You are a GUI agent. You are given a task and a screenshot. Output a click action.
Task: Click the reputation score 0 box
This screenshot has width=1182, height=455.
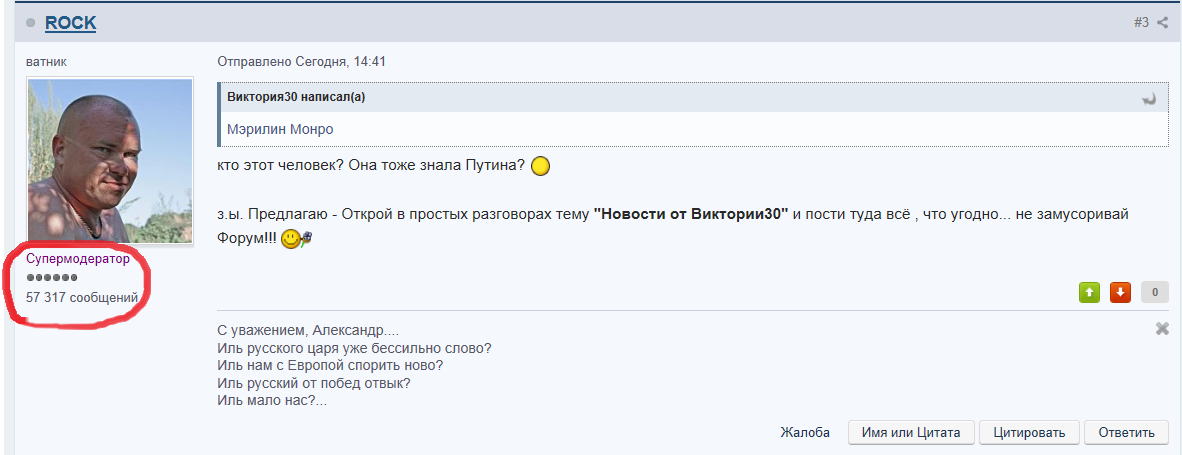pos(1155,292)
